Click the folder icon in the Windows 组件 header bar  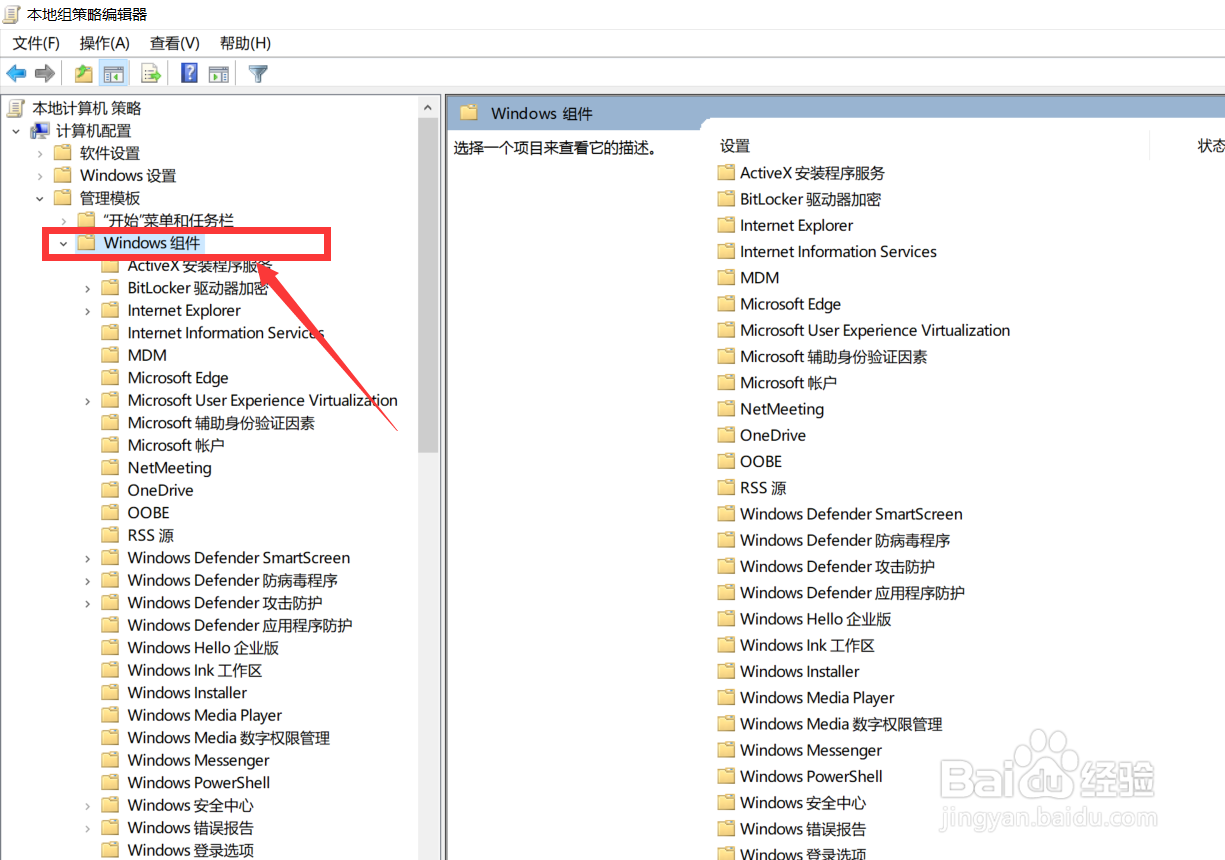[x=469, y=113]
